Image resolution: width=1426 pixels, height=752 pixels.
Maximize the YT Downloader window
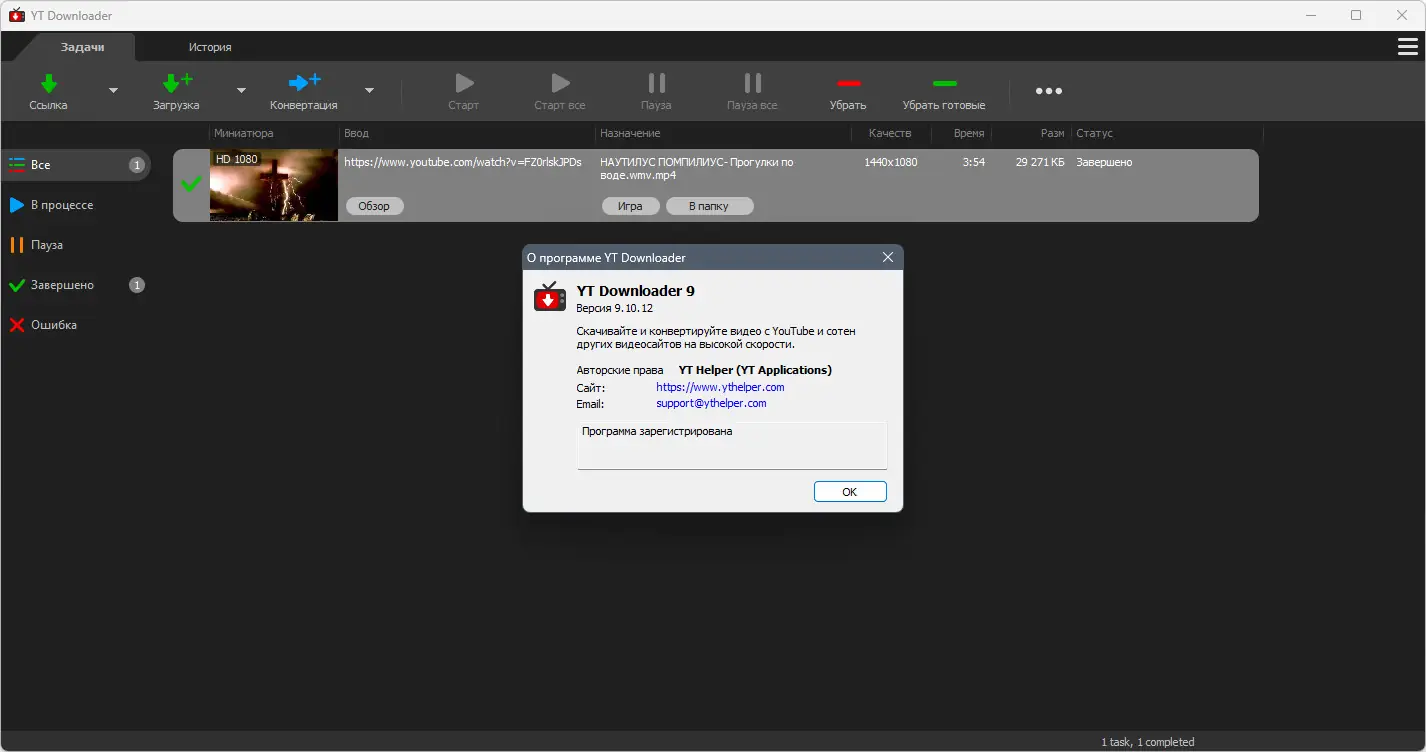1356,15
